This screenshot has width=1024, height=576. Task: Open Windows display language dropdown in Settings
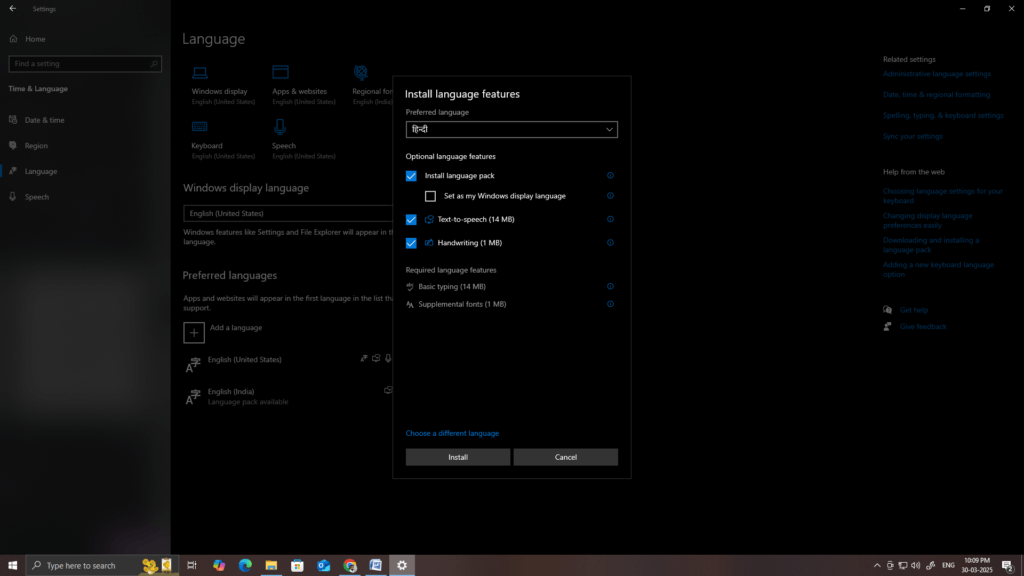click(x=287, y=214)
